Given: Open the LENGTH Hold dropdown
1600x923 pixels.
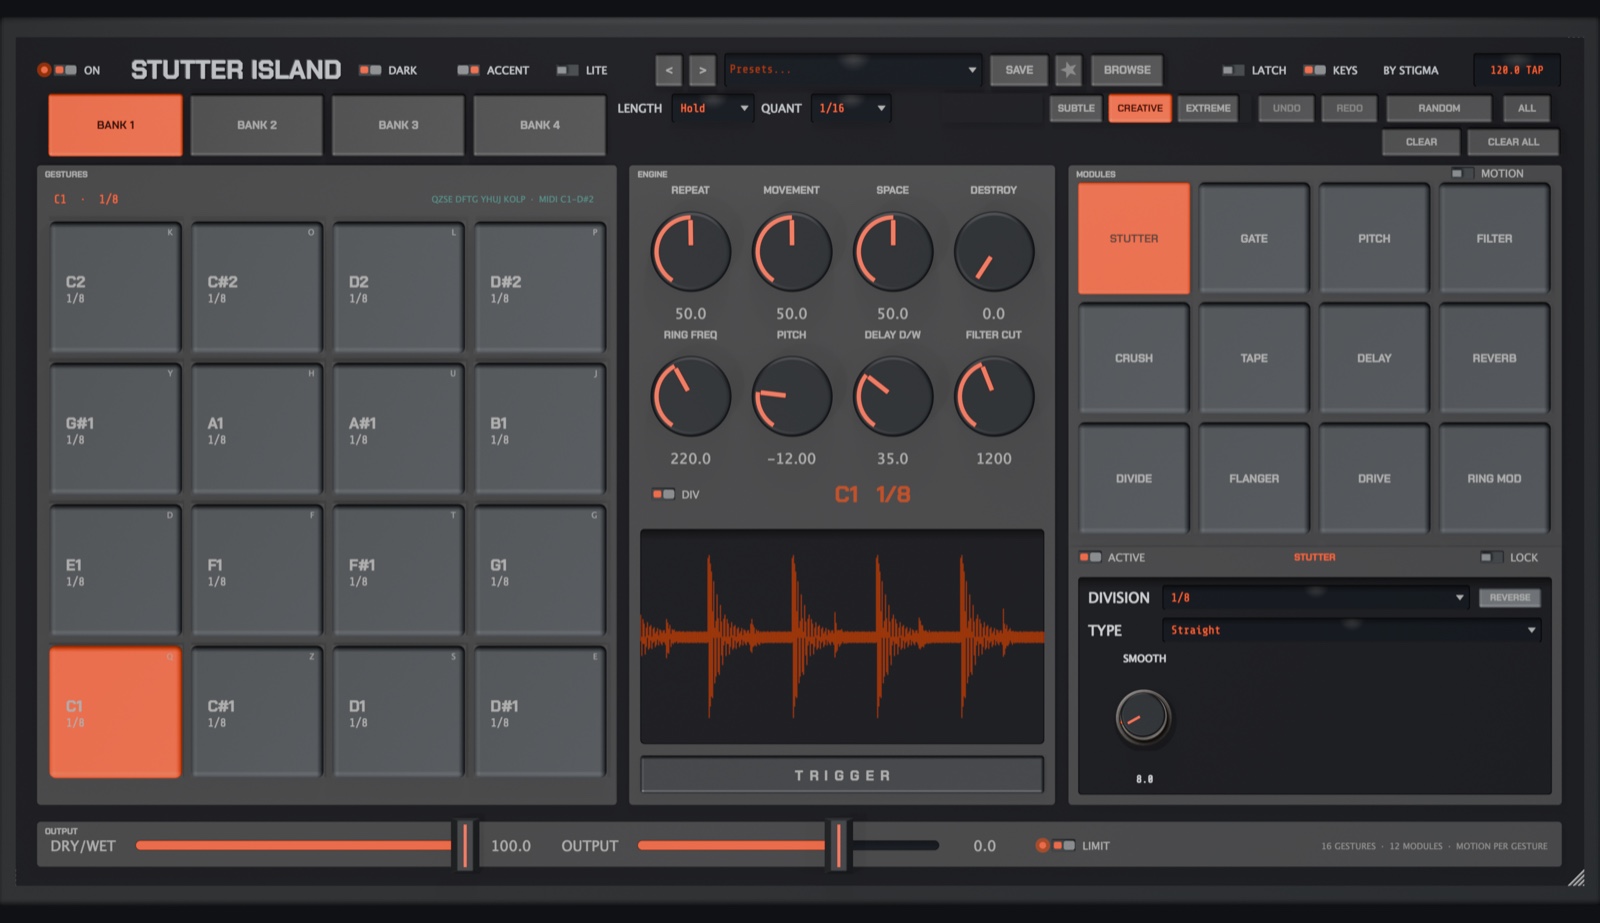Looking at the screenshot, I should pyautogui.click(x=714, y=108).
